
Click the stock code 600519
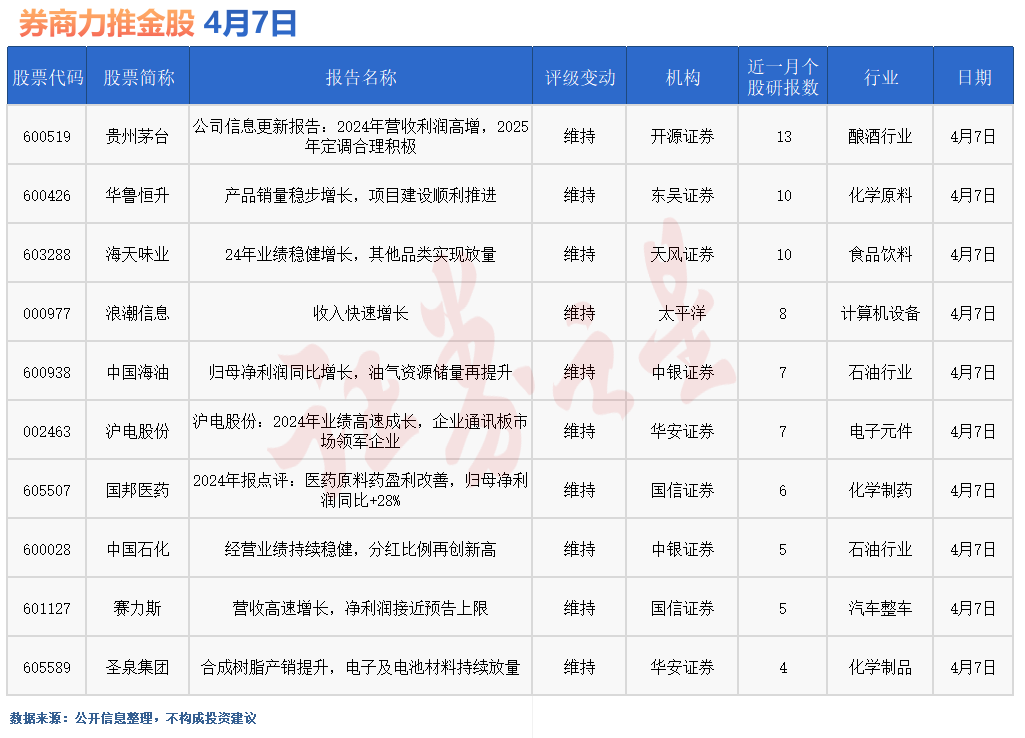pos(46,135)
